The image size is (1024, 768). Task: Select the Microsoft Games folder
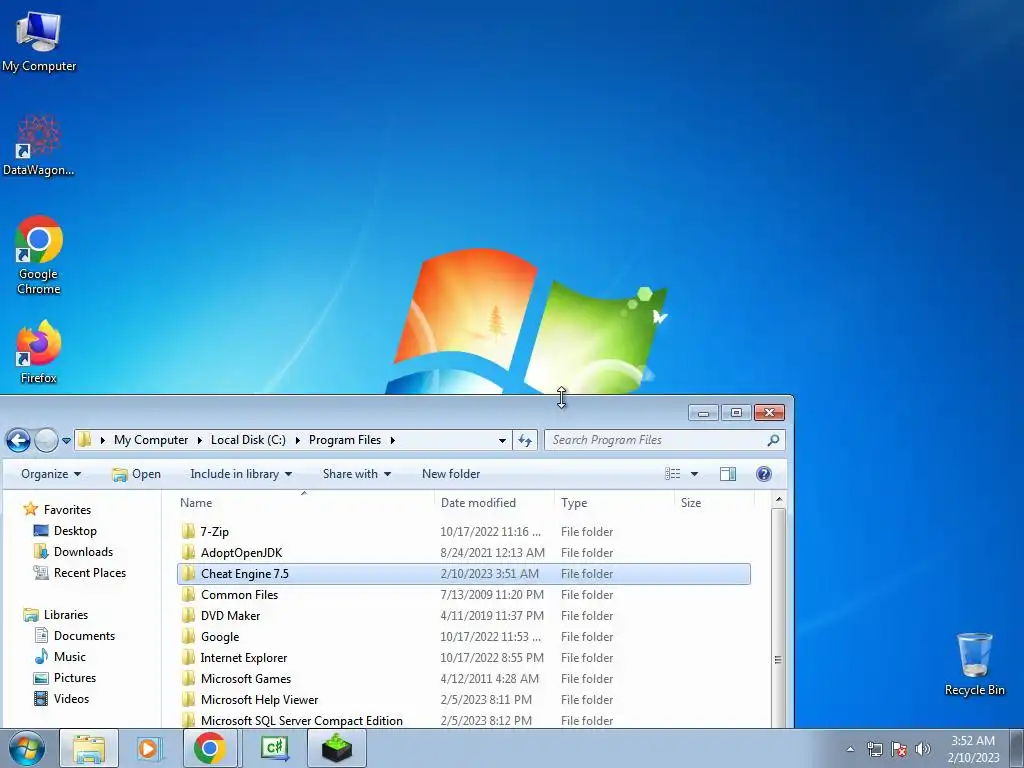pyautogui.click(x=464, y=679)
